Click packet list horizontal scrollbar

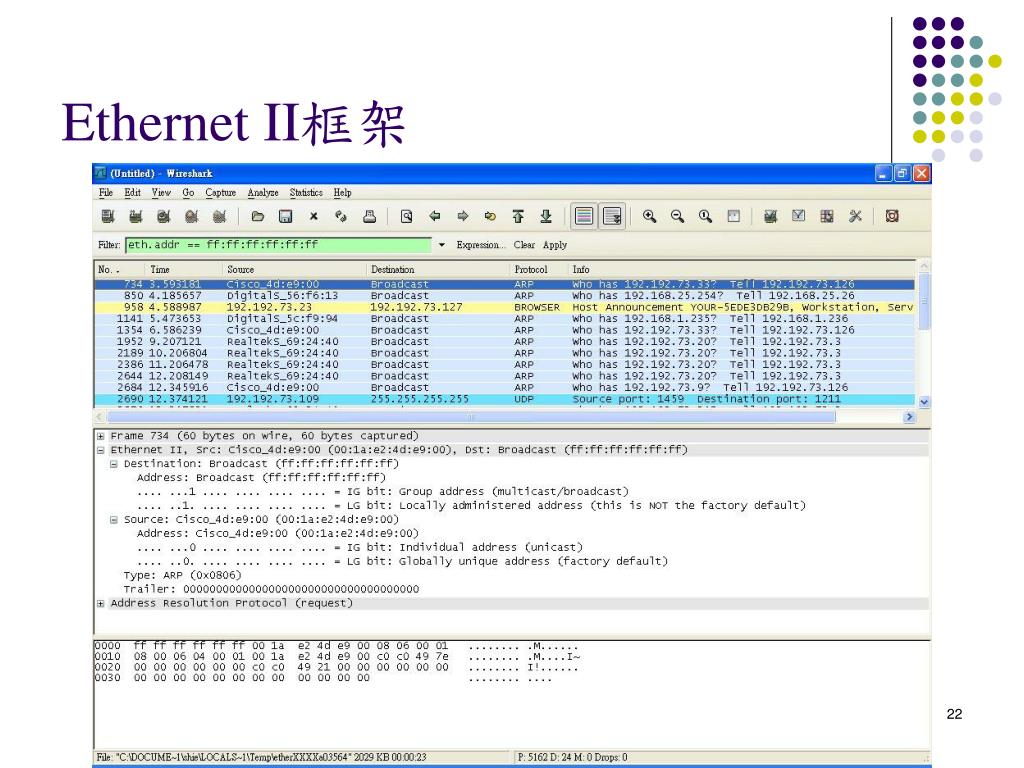[471, 417]
